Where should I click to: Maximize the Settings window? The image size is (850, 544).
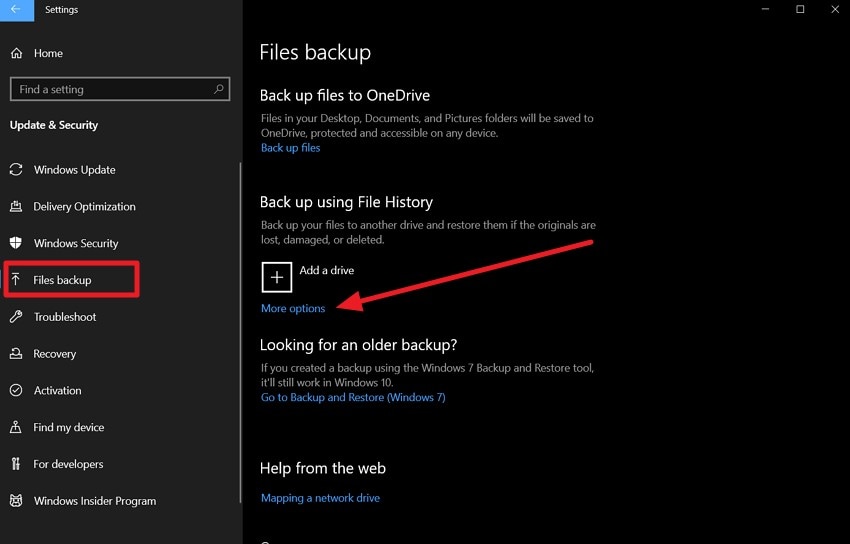pyautogui.click(x=800, y=10)
